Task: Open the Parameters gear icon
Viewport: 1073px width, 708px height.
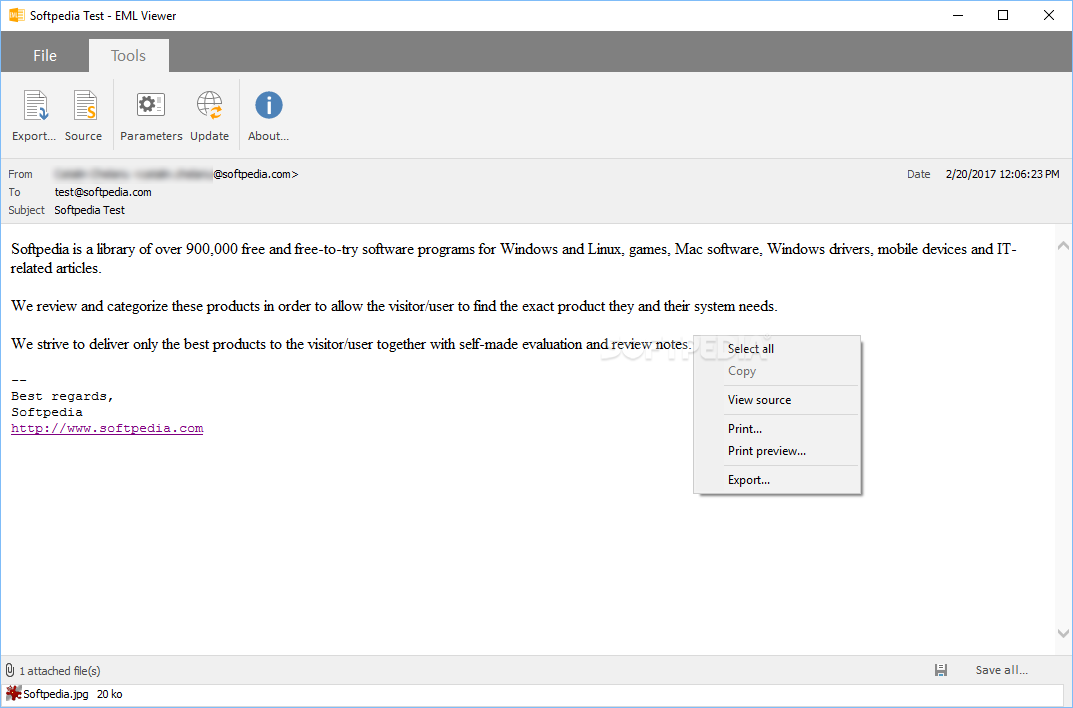Action: point(151,105)
